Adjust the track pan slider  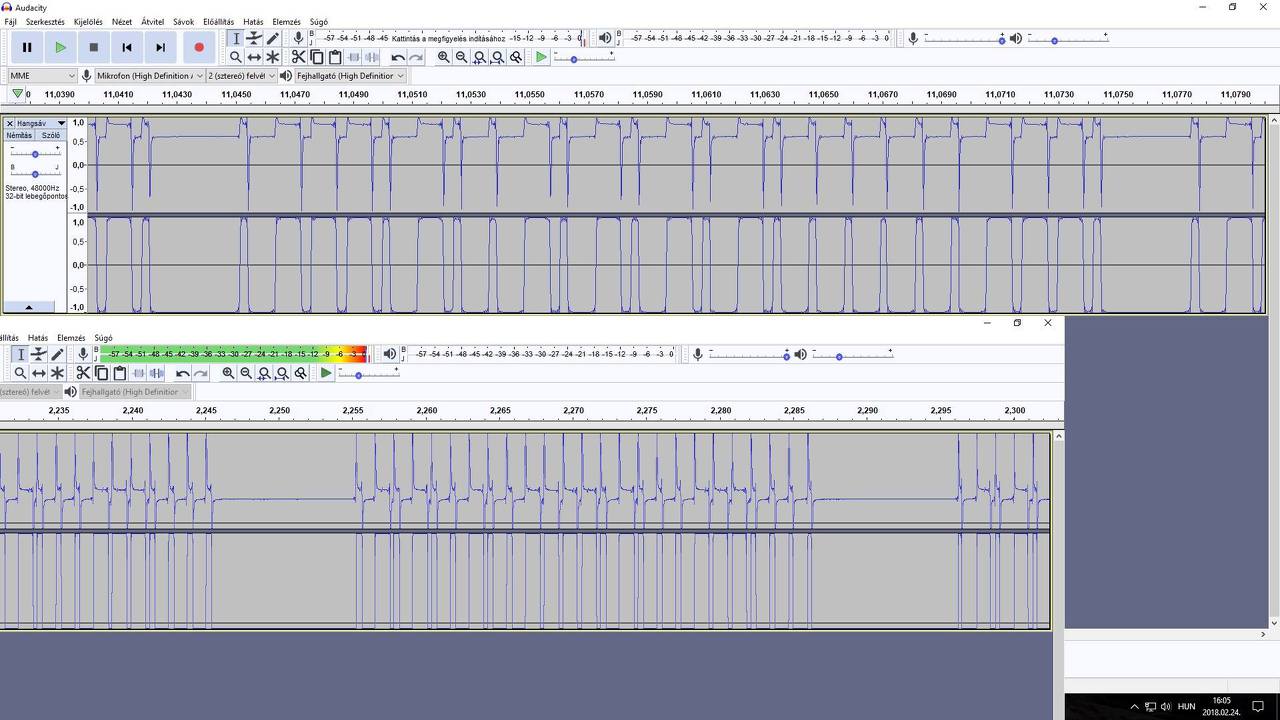tap(35, 173)
